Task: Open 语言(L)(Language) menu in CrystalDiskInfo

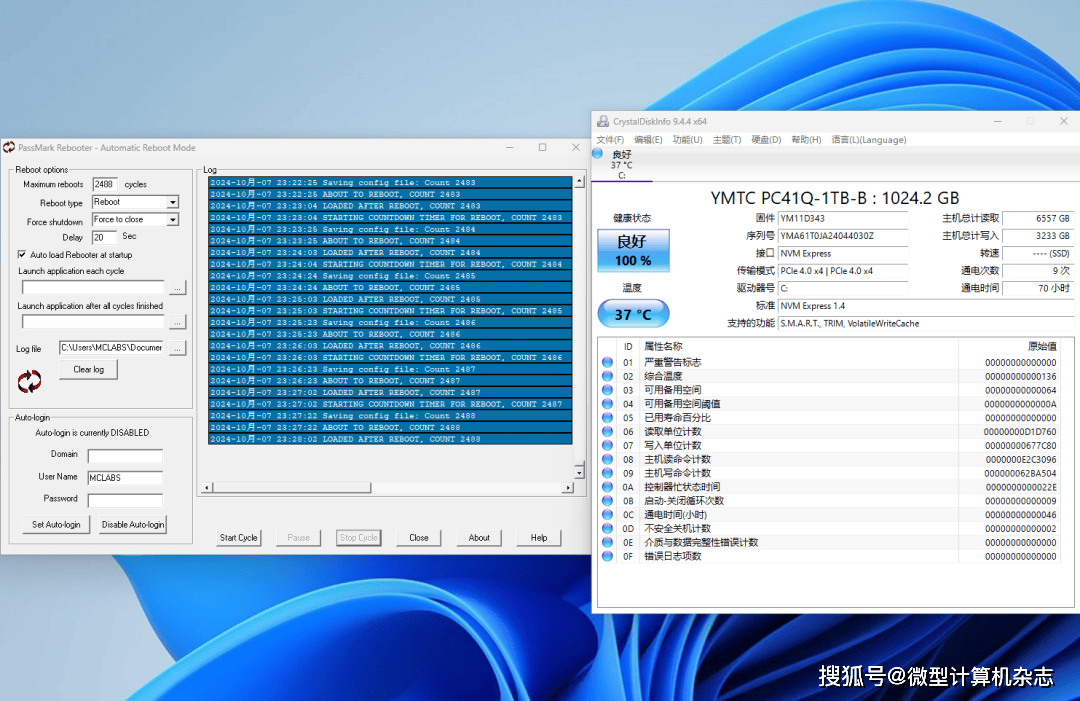Action: point(869,140)
